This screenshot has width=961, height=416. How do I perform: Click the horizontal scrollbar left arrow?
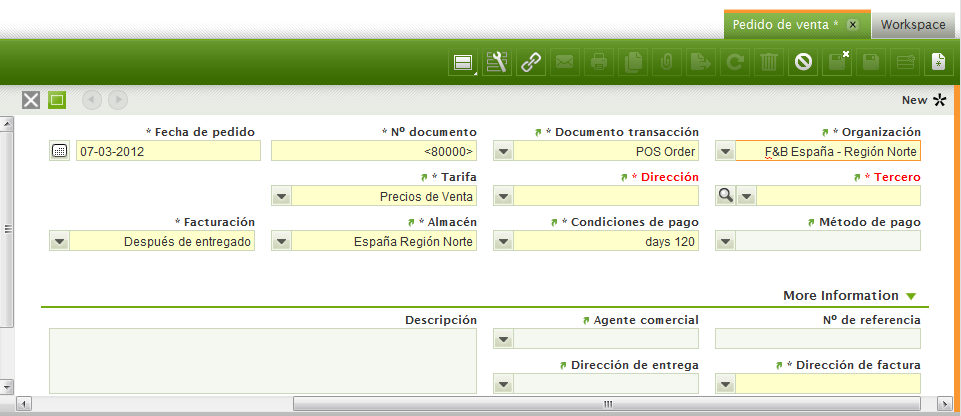click(x=24, y=404)
